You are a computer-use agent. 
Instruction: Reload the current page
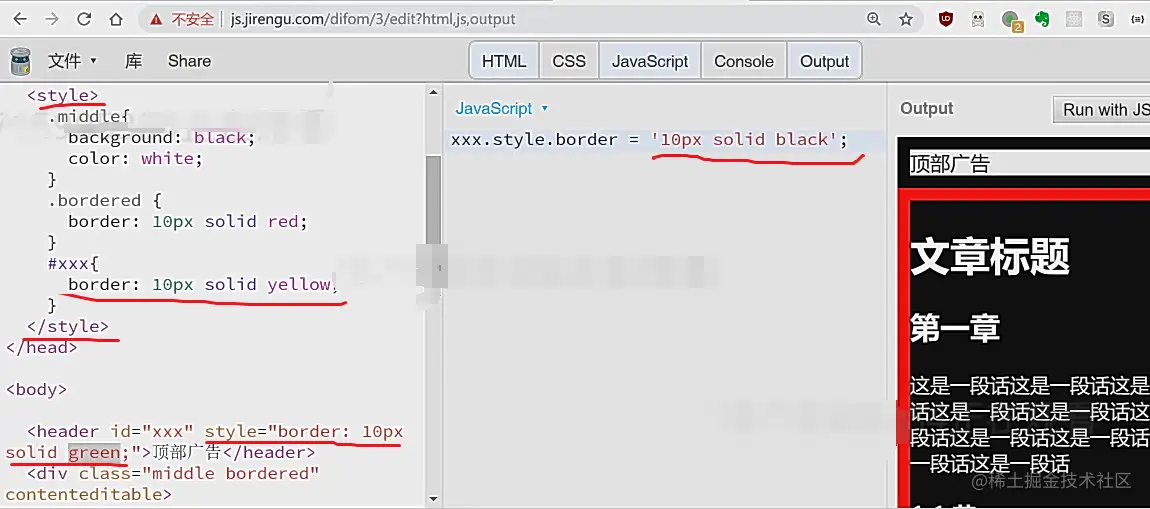point(84,19)
